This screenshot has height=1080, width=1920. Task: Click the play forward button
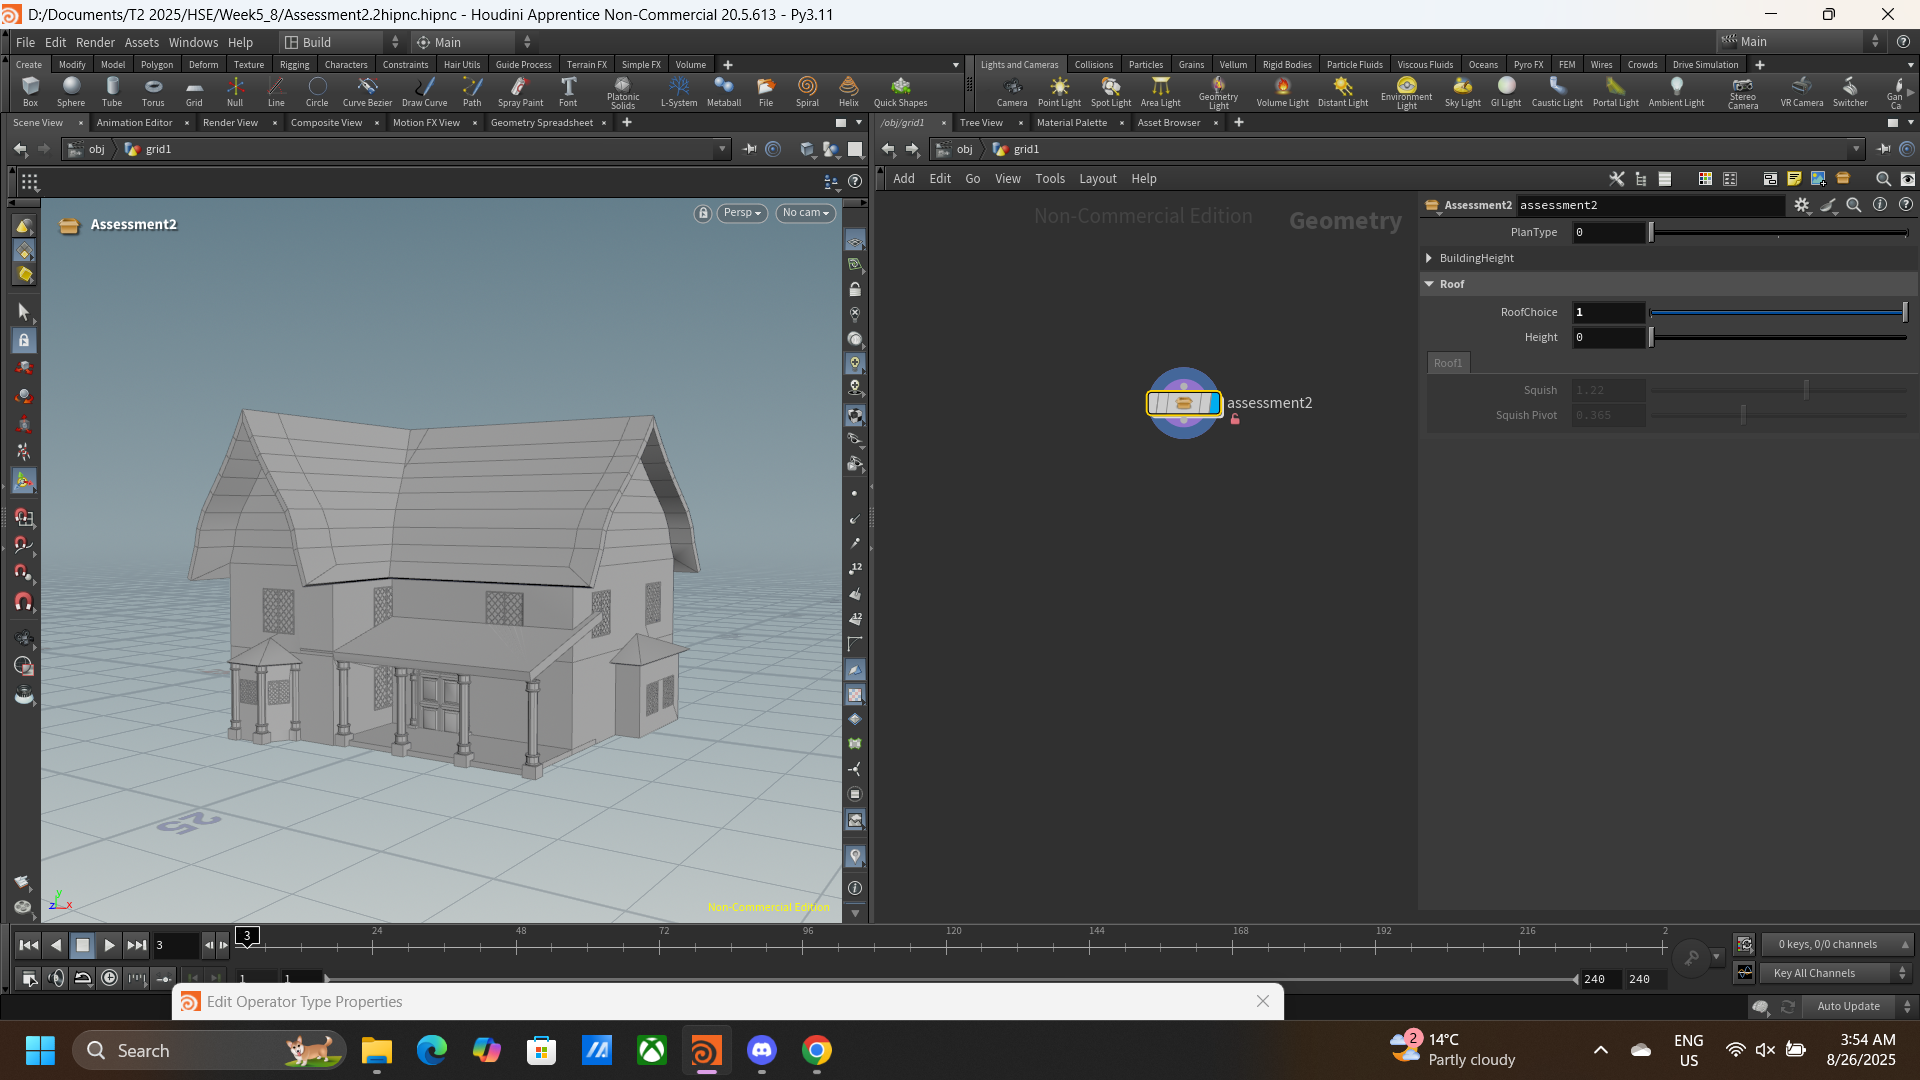110,945
